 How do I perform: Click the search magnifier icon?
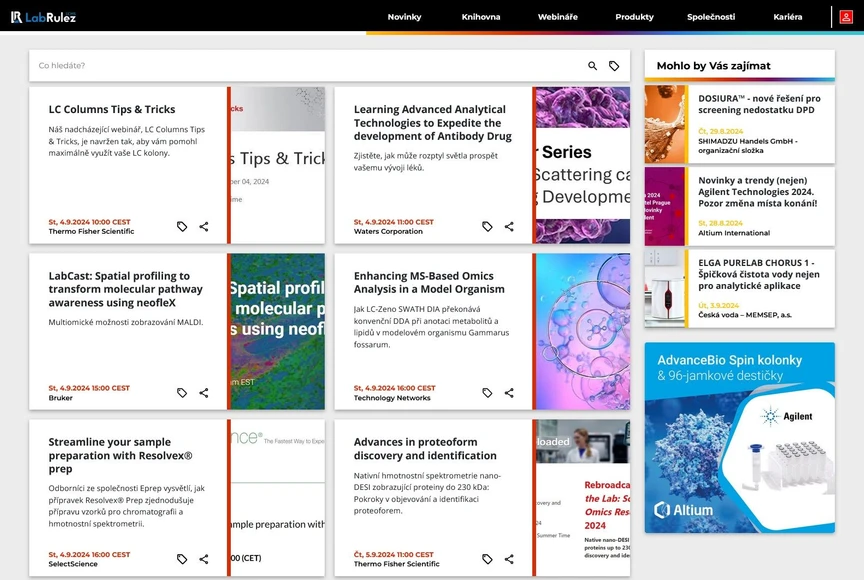[592, 66]
